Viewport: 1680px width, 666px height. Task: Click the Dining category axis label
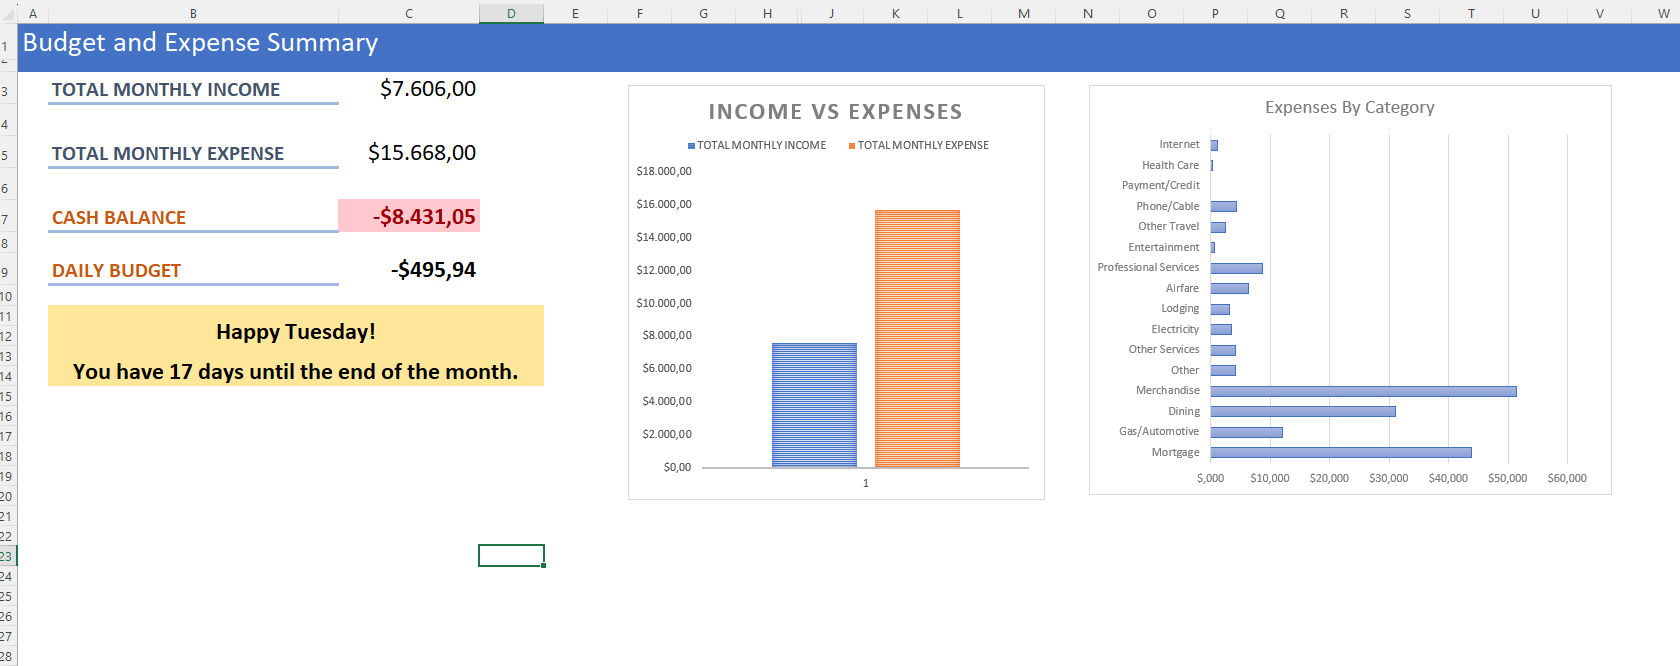[1184, 411]
